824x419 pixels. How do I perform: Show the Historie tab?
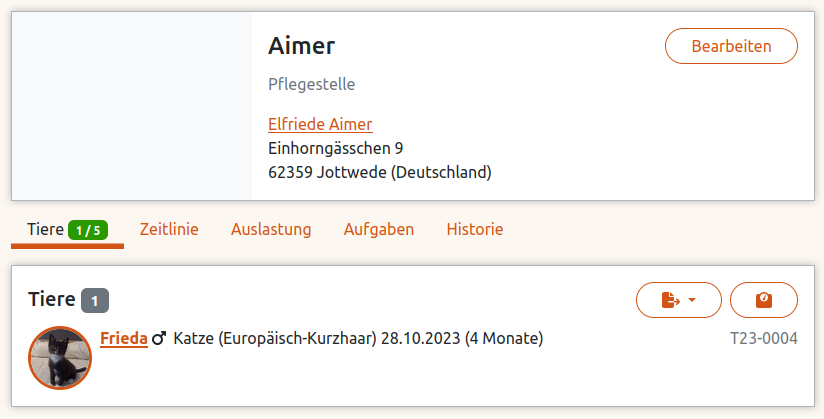475,229
